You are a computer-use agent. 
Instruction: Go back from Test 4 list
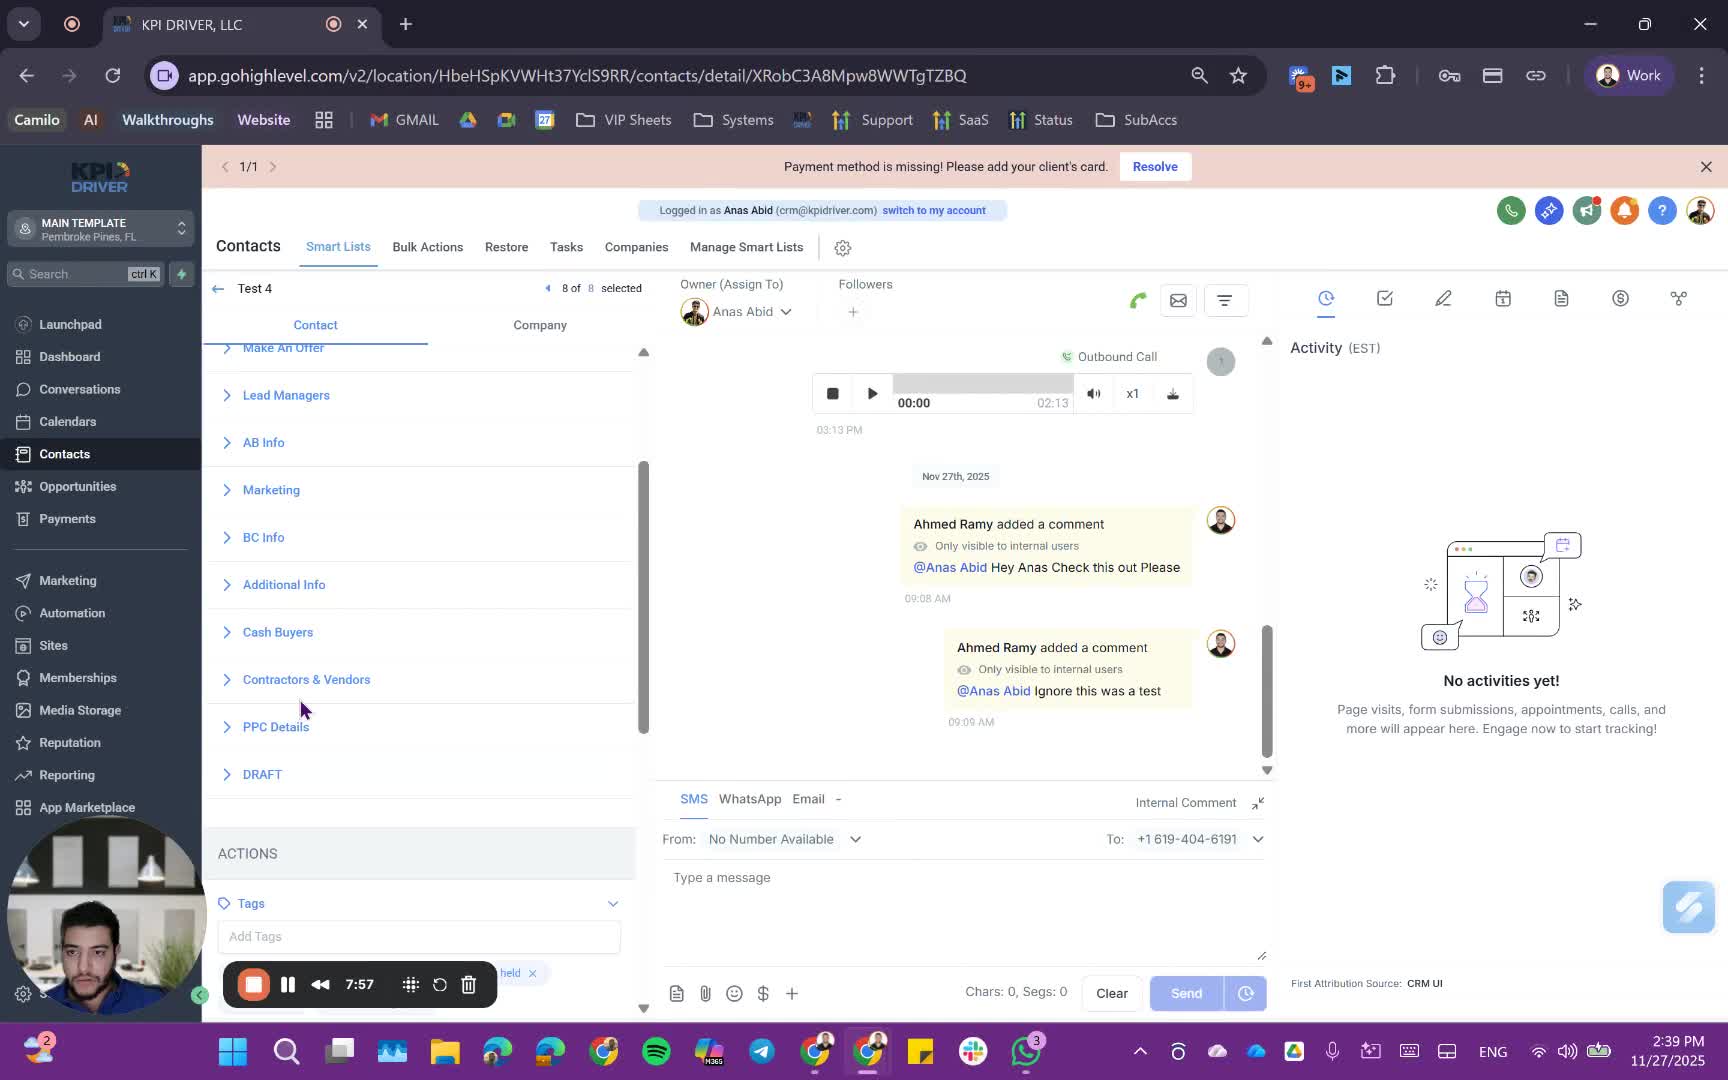tap(218, 289)
